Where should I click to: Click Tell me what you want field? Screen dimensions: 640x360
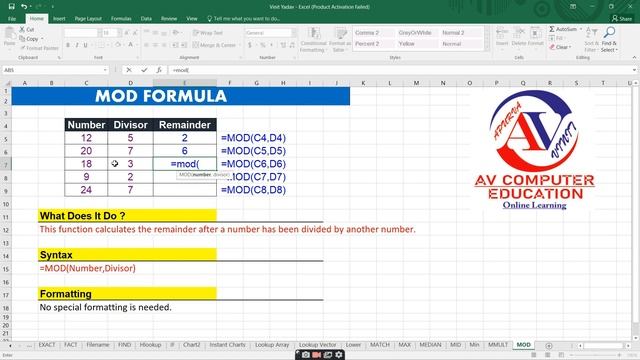244,18
